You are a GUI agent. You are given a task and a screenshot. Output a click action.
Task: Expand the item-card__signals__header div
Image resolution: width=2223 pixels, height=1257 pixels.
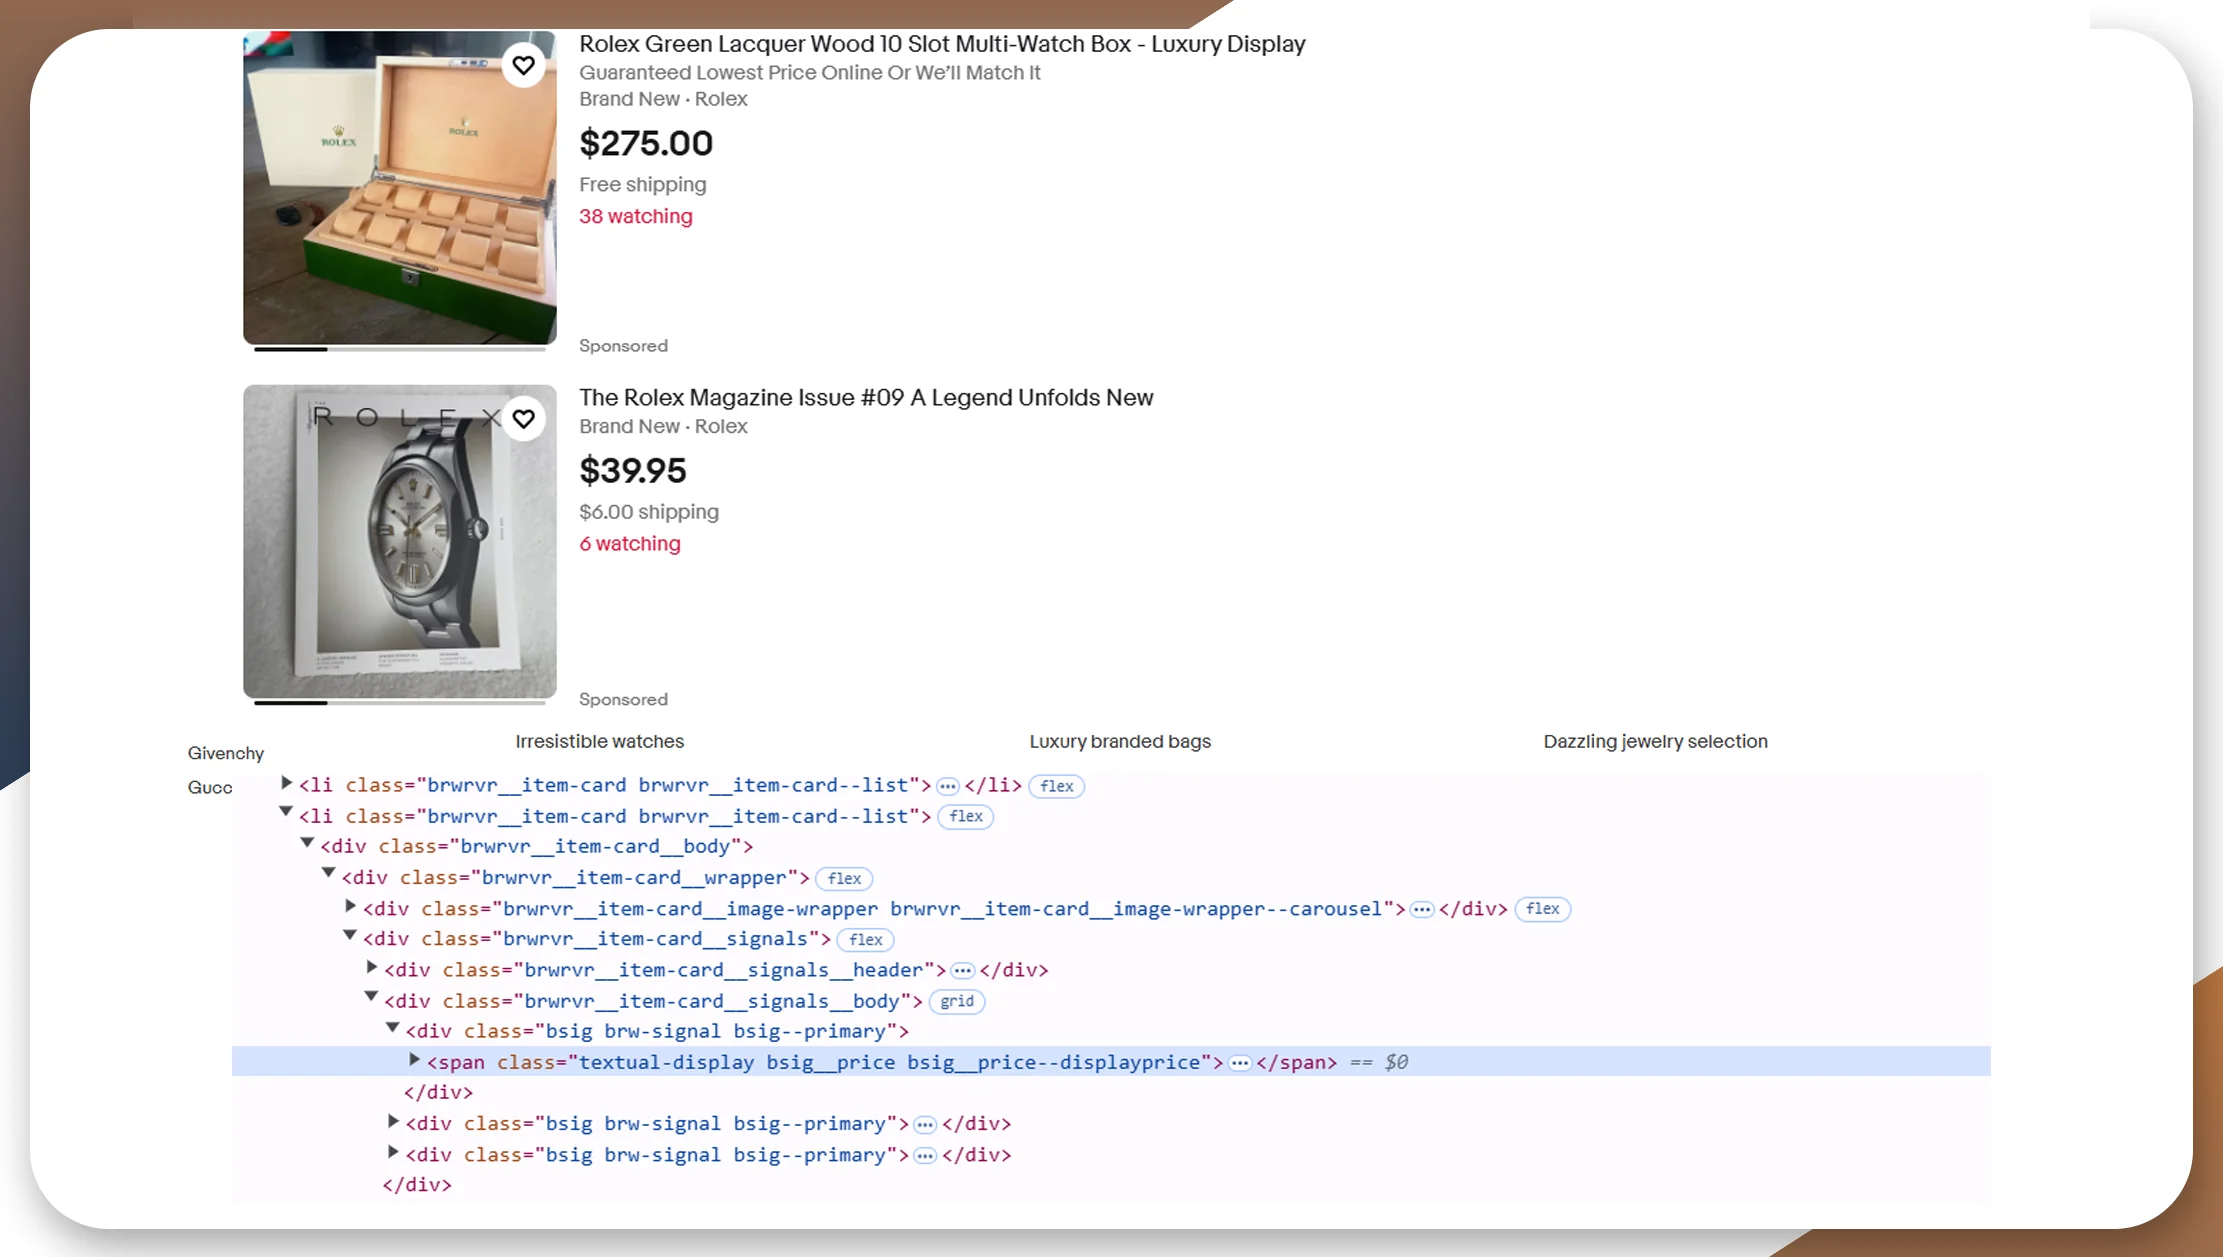coord(372,967)
